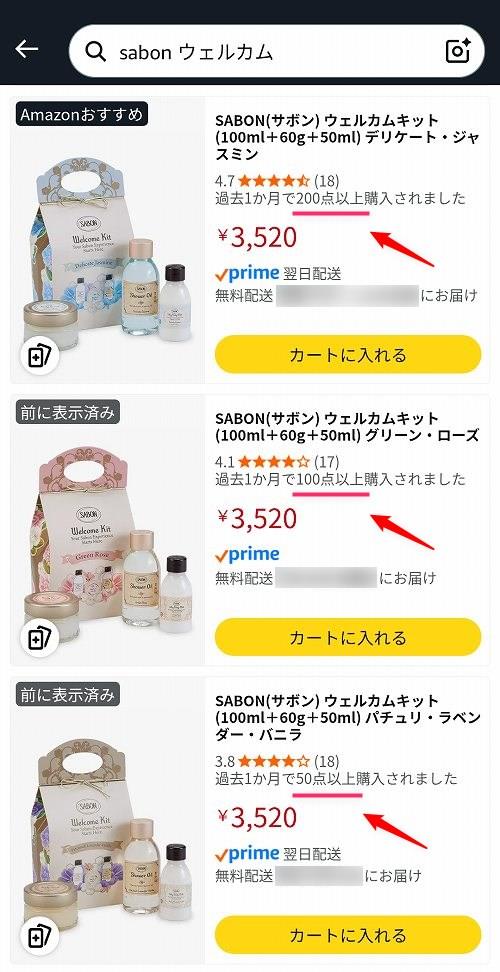
Task: Open the デリケート・ジャスミン product title
Action: coord(347,137)
